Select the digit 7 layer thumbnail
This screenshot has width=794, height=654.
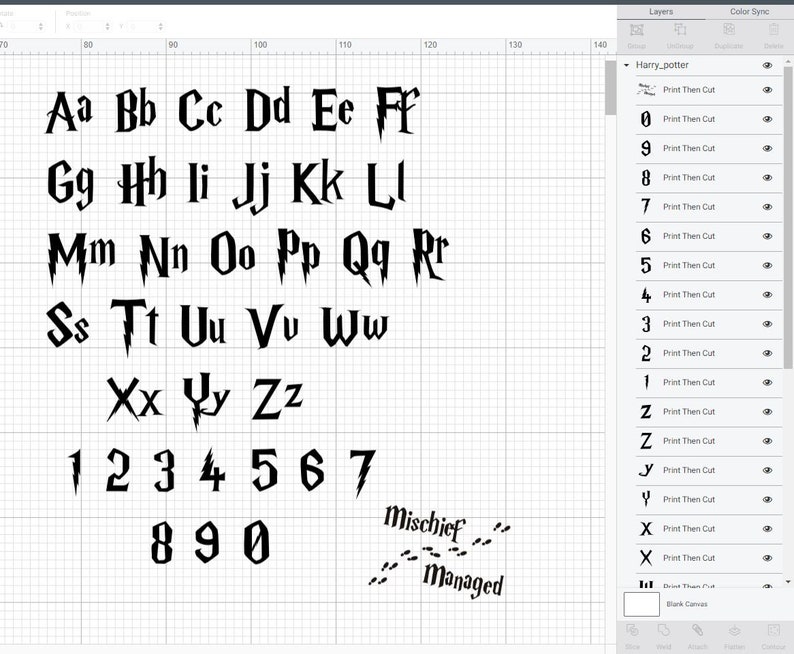pos(646,207)
